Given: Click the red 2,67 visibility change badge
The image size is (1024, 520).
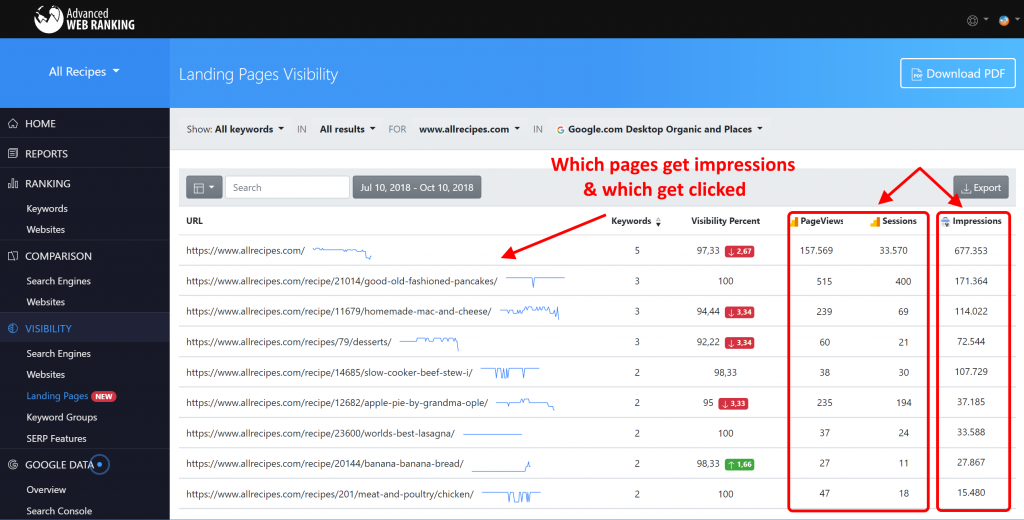Looking at the screenshot, I should pyautogui.click(x=740, y=252).
